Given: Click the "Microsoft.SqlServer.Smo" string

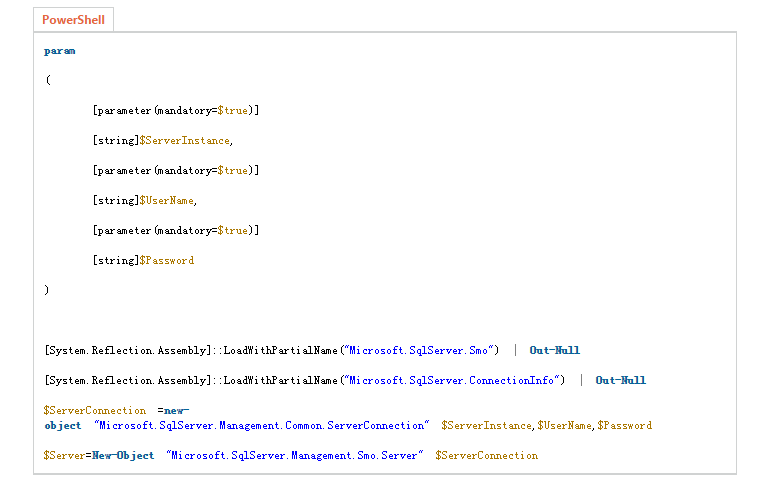Looking at the screenshot, I should point(419,351).
